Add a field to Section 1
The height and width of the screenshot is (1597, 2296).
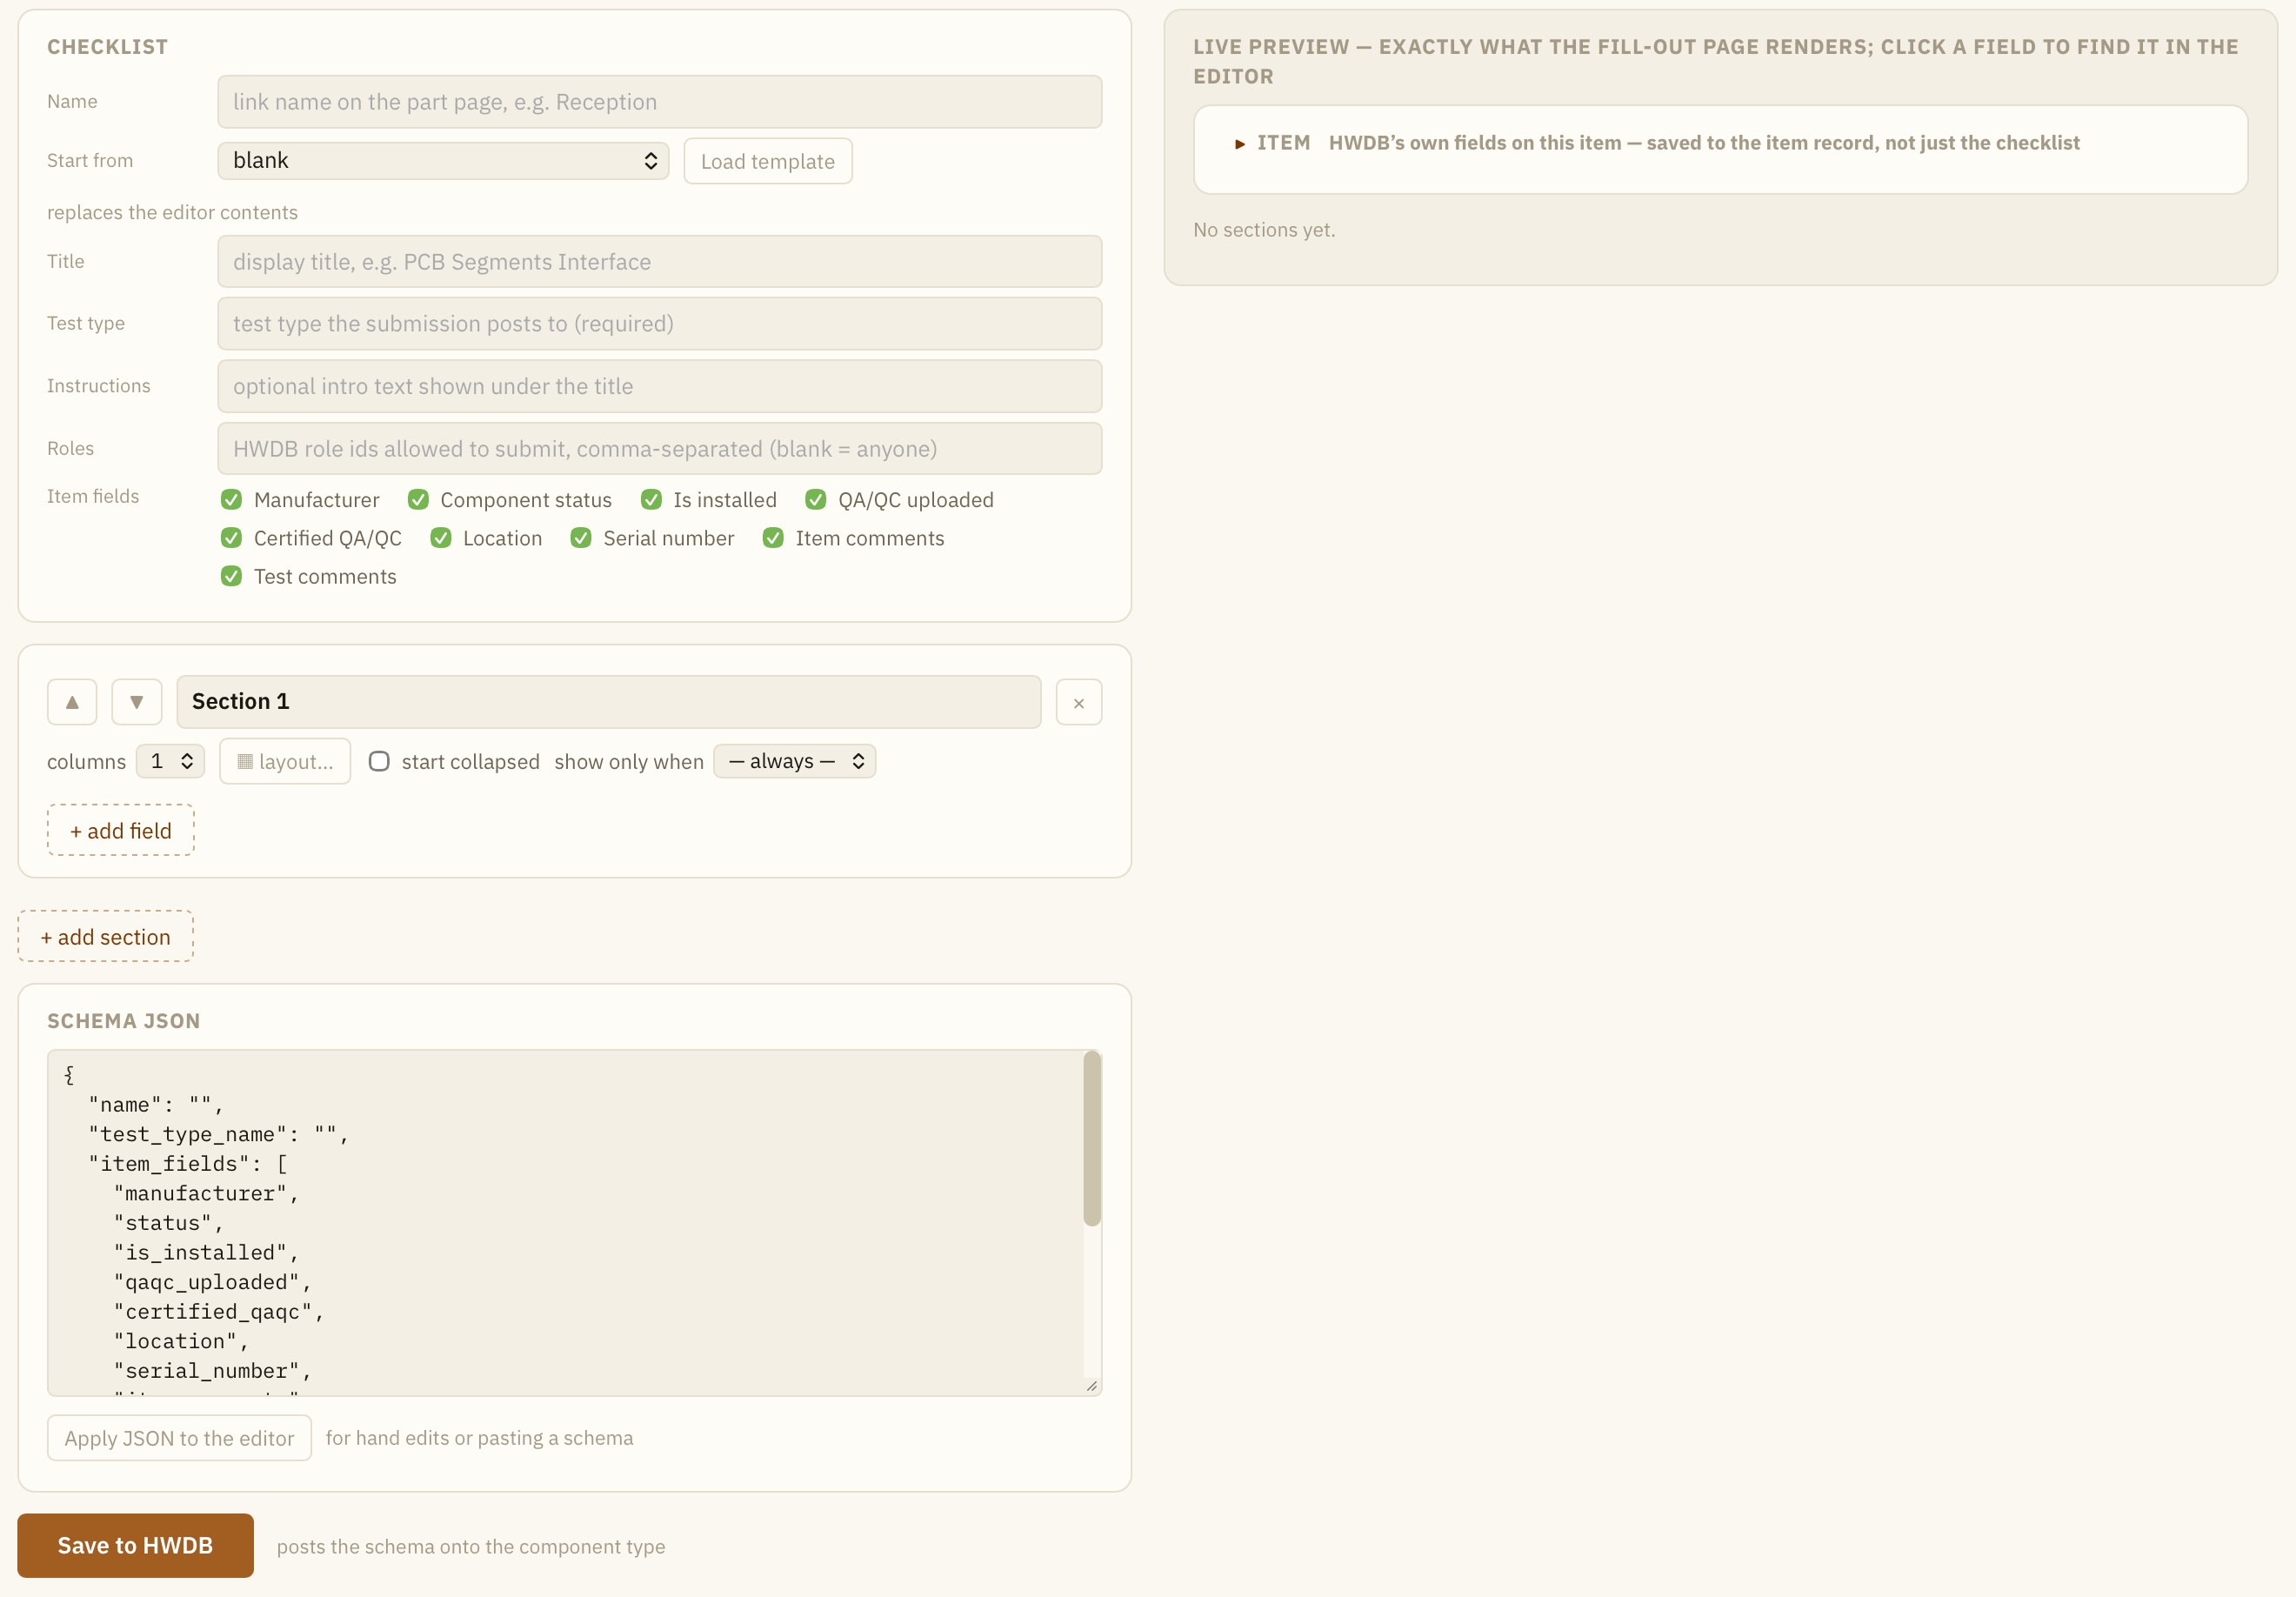[121, 831]
